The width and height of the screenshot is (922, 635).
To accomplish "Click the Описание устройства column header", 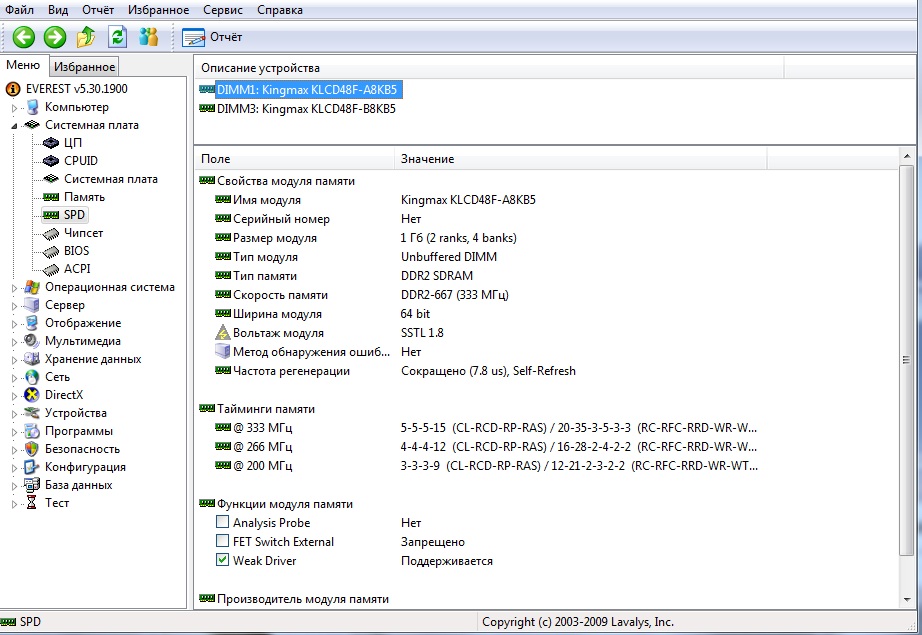I will point(489,68).
